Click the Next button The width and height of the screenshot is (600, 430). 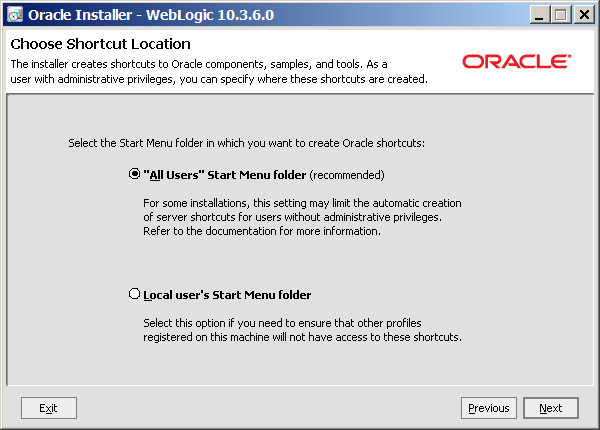tap(551, 408)
